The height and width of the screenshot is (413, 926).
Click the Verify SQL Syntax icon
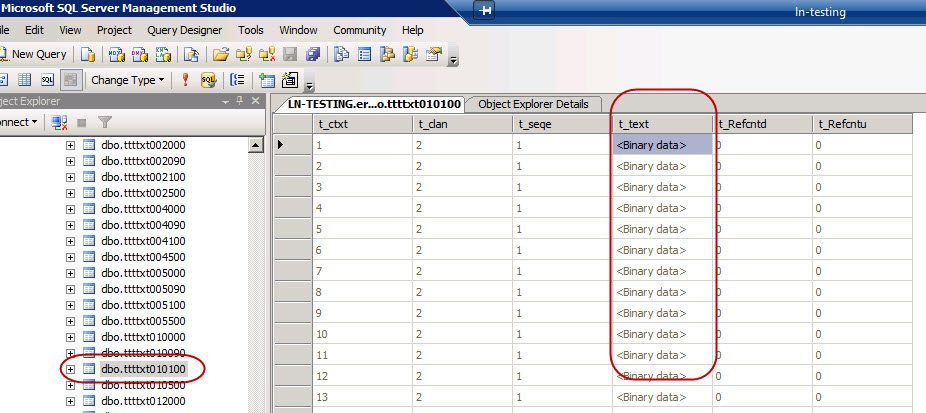click(208, 80)
